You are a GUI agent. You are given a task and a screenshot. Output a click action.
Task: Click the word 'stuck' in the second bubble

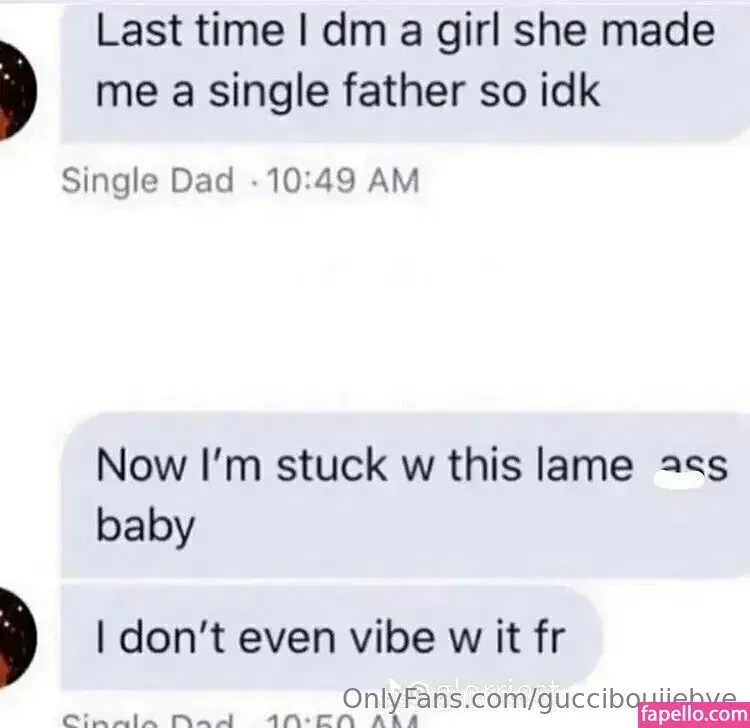click(331, 465)
